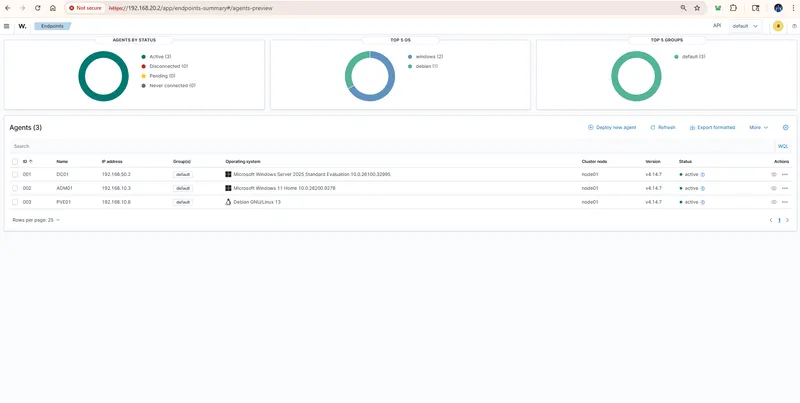Open the tab search icon in browser toolbar
This screenshot has width=800, height=403.
756,8
